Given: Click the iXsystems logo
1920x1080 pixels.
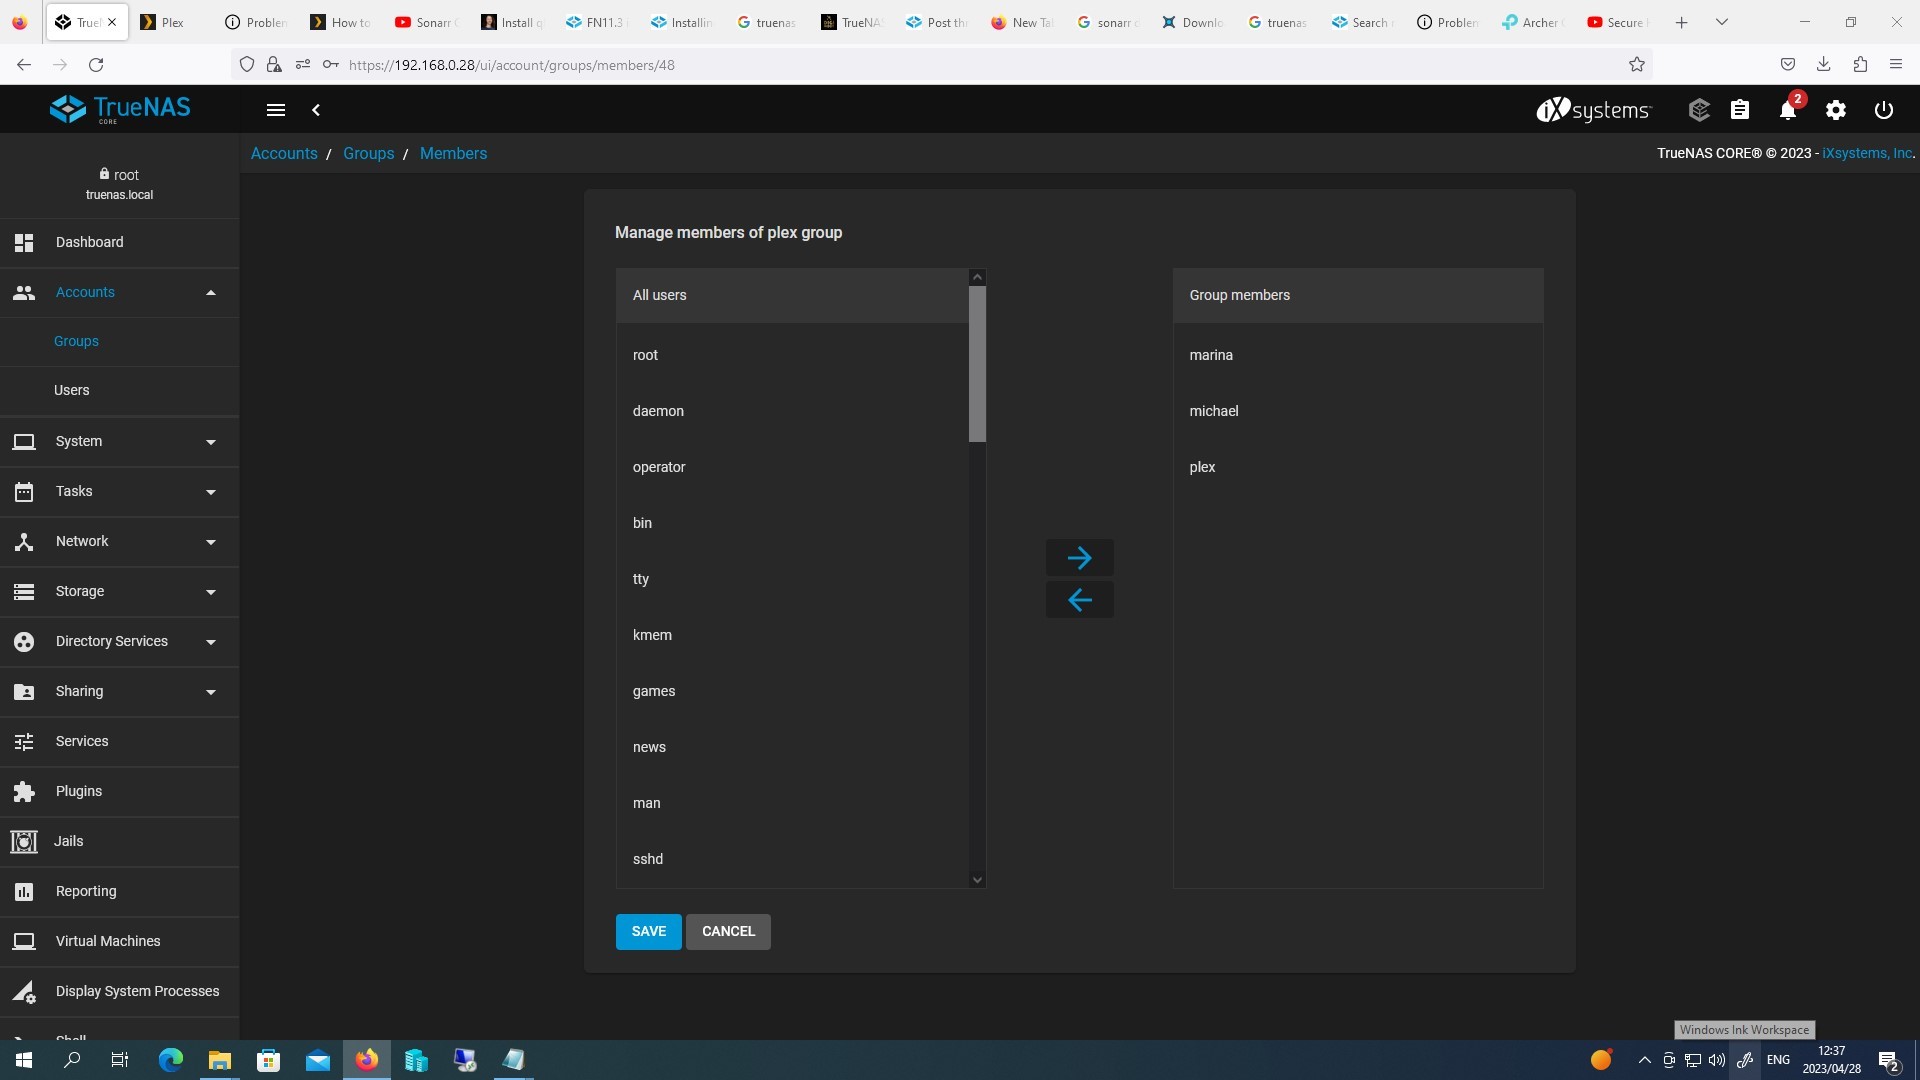Looking at the screenshot, I should click(x=1594, y=110).
